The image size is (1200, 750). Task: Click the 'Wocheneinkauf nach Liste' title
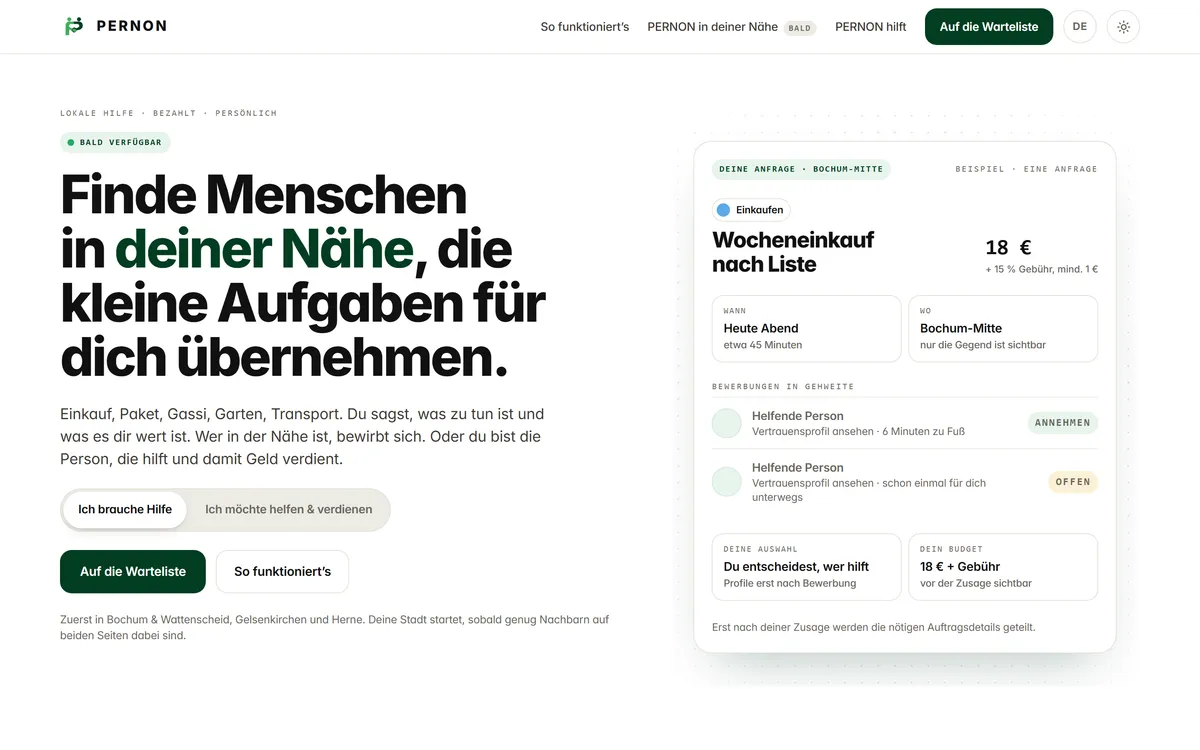pos(793,252)
